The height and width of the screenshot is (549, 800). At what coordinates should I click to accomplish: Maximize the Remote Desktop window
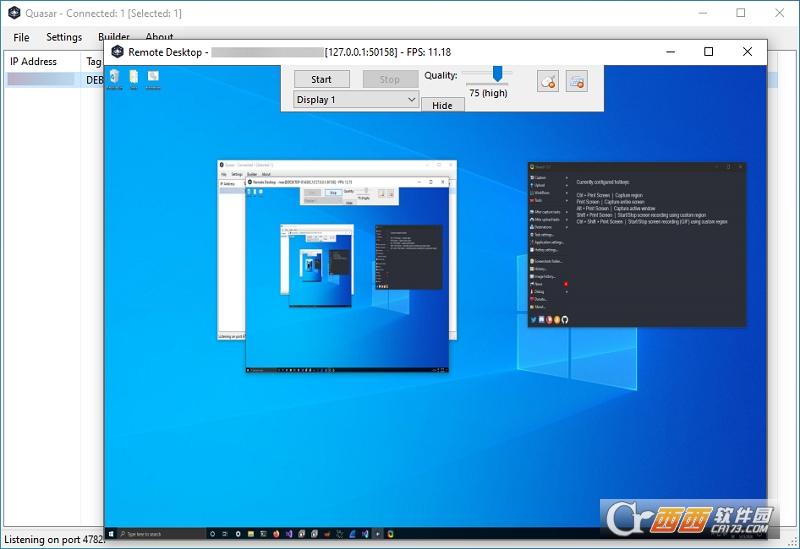pos(708,52)
